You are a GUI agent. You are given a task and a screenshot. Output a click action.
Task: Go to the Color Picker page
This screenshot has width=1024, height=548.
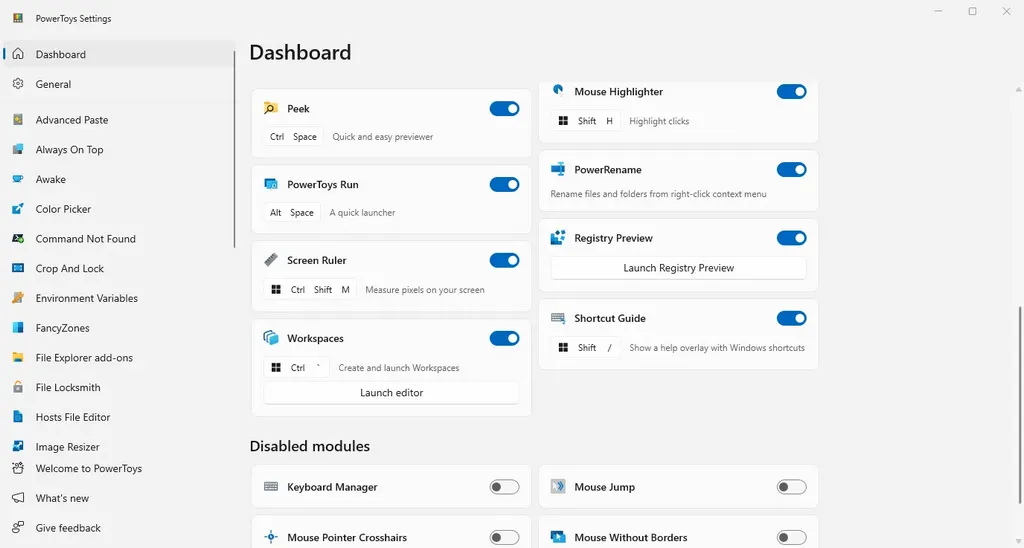pos(118,209)
